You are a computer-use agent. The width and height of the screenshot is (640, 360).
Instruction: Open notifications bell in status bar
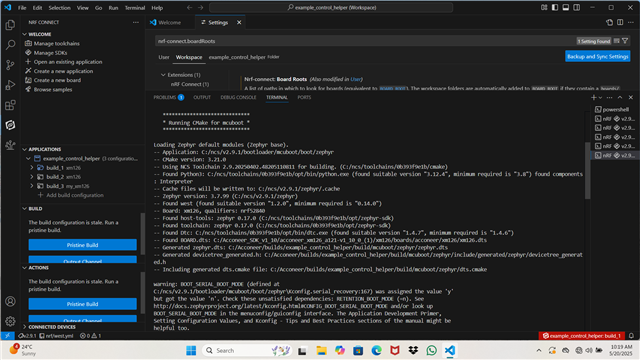tap(631, 336)
